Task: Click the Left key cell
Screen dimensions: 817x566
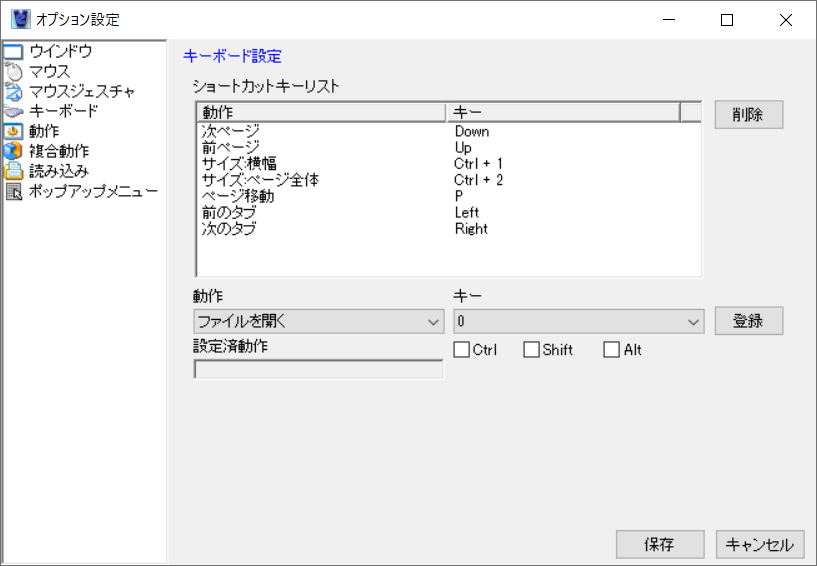Action: point(467,212)
